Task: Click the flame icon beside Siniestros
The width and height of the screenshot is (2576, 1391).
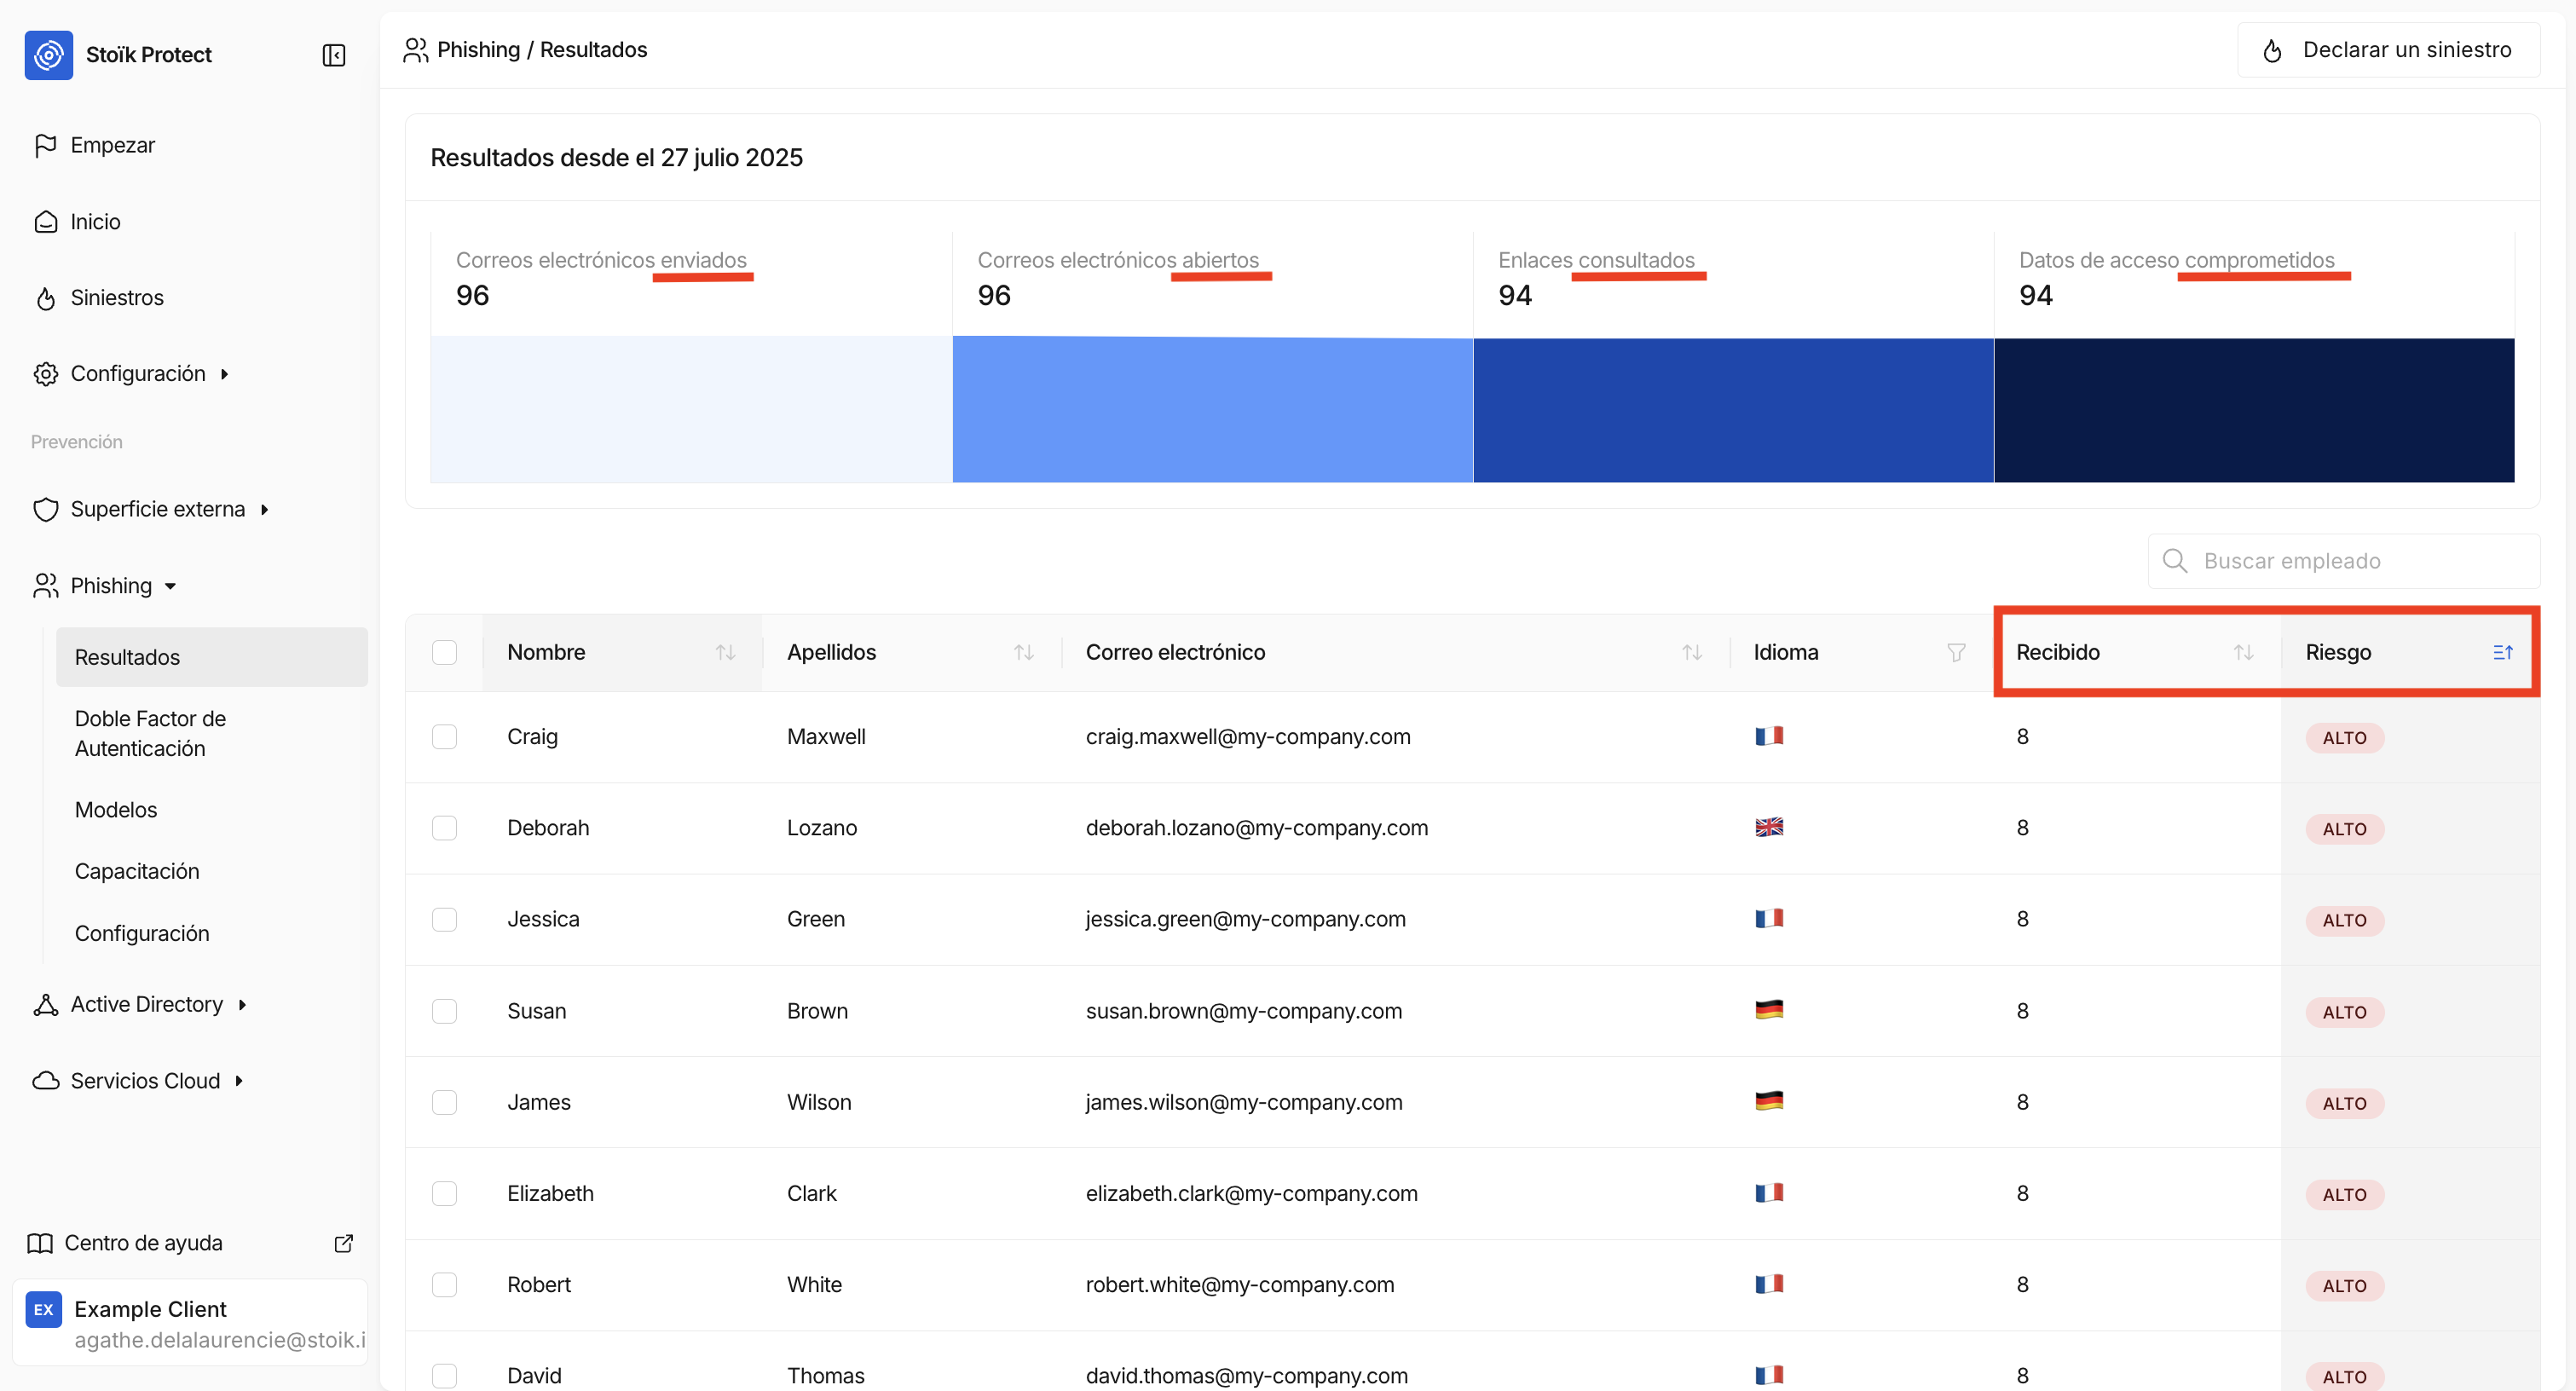Action: click(45, 298)
